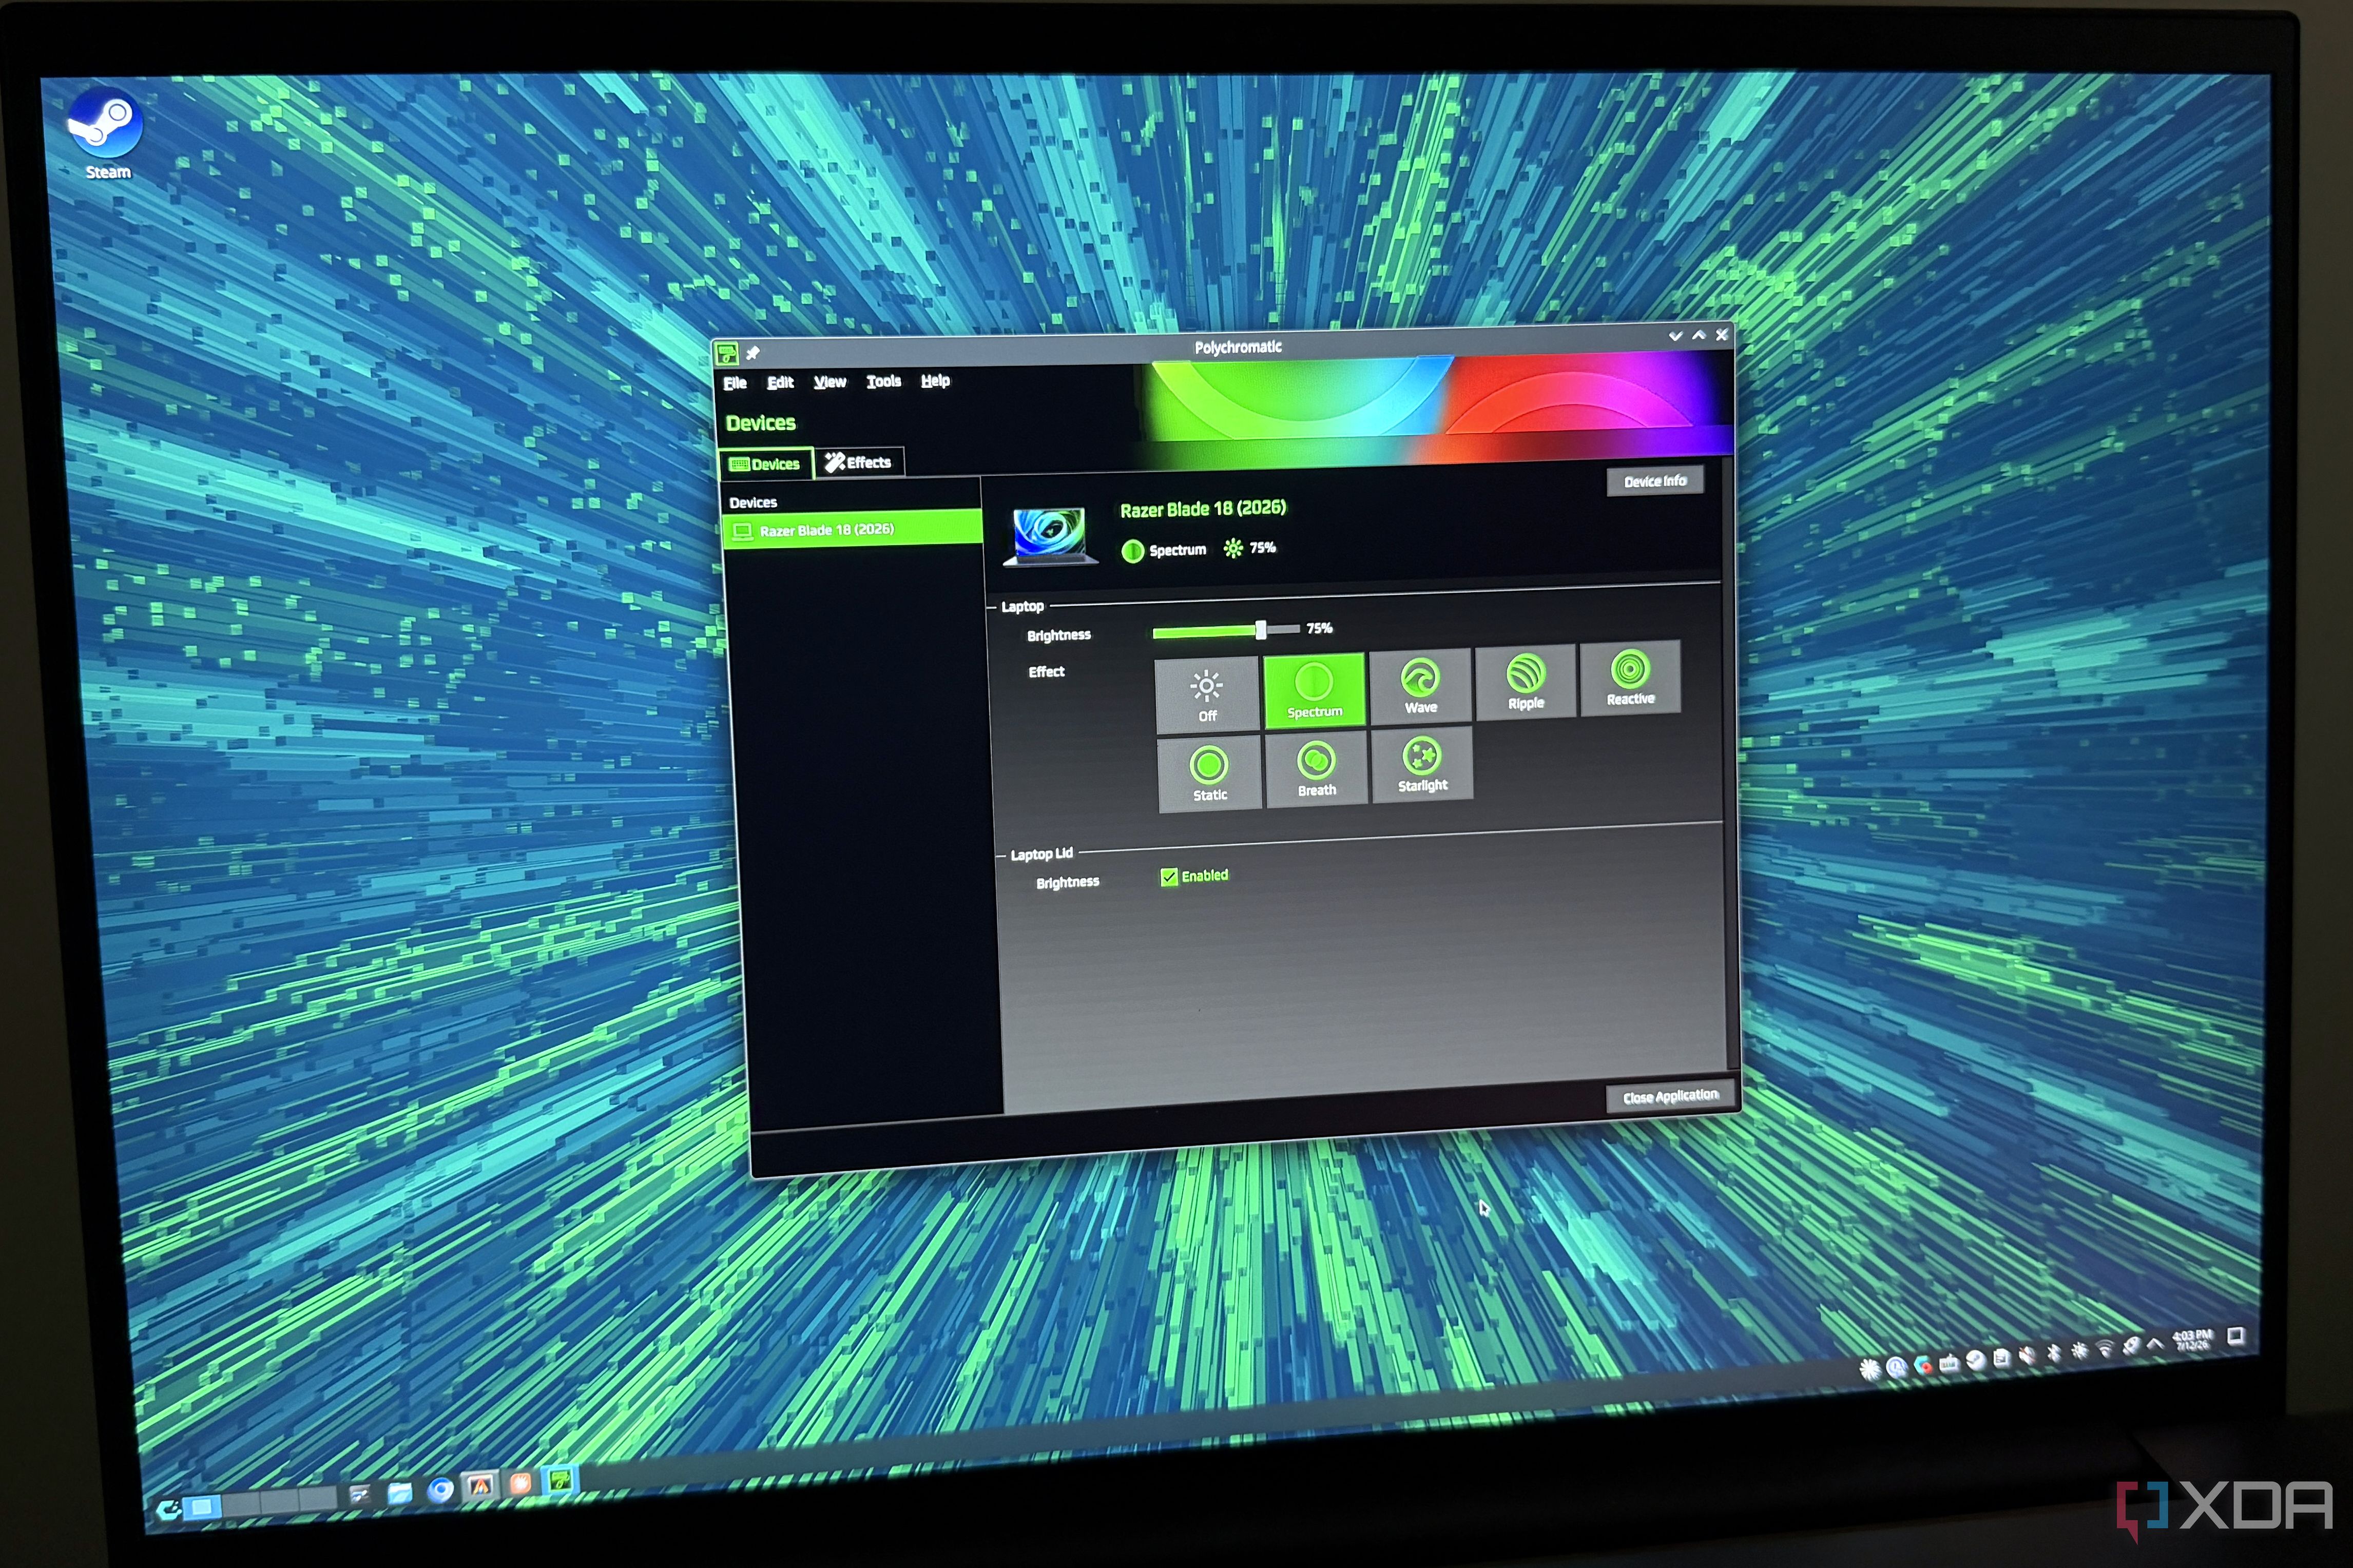Screen dimensions: 2353x1568
Task: Choose the Wave lighting effect
Action: [1420, 686]
